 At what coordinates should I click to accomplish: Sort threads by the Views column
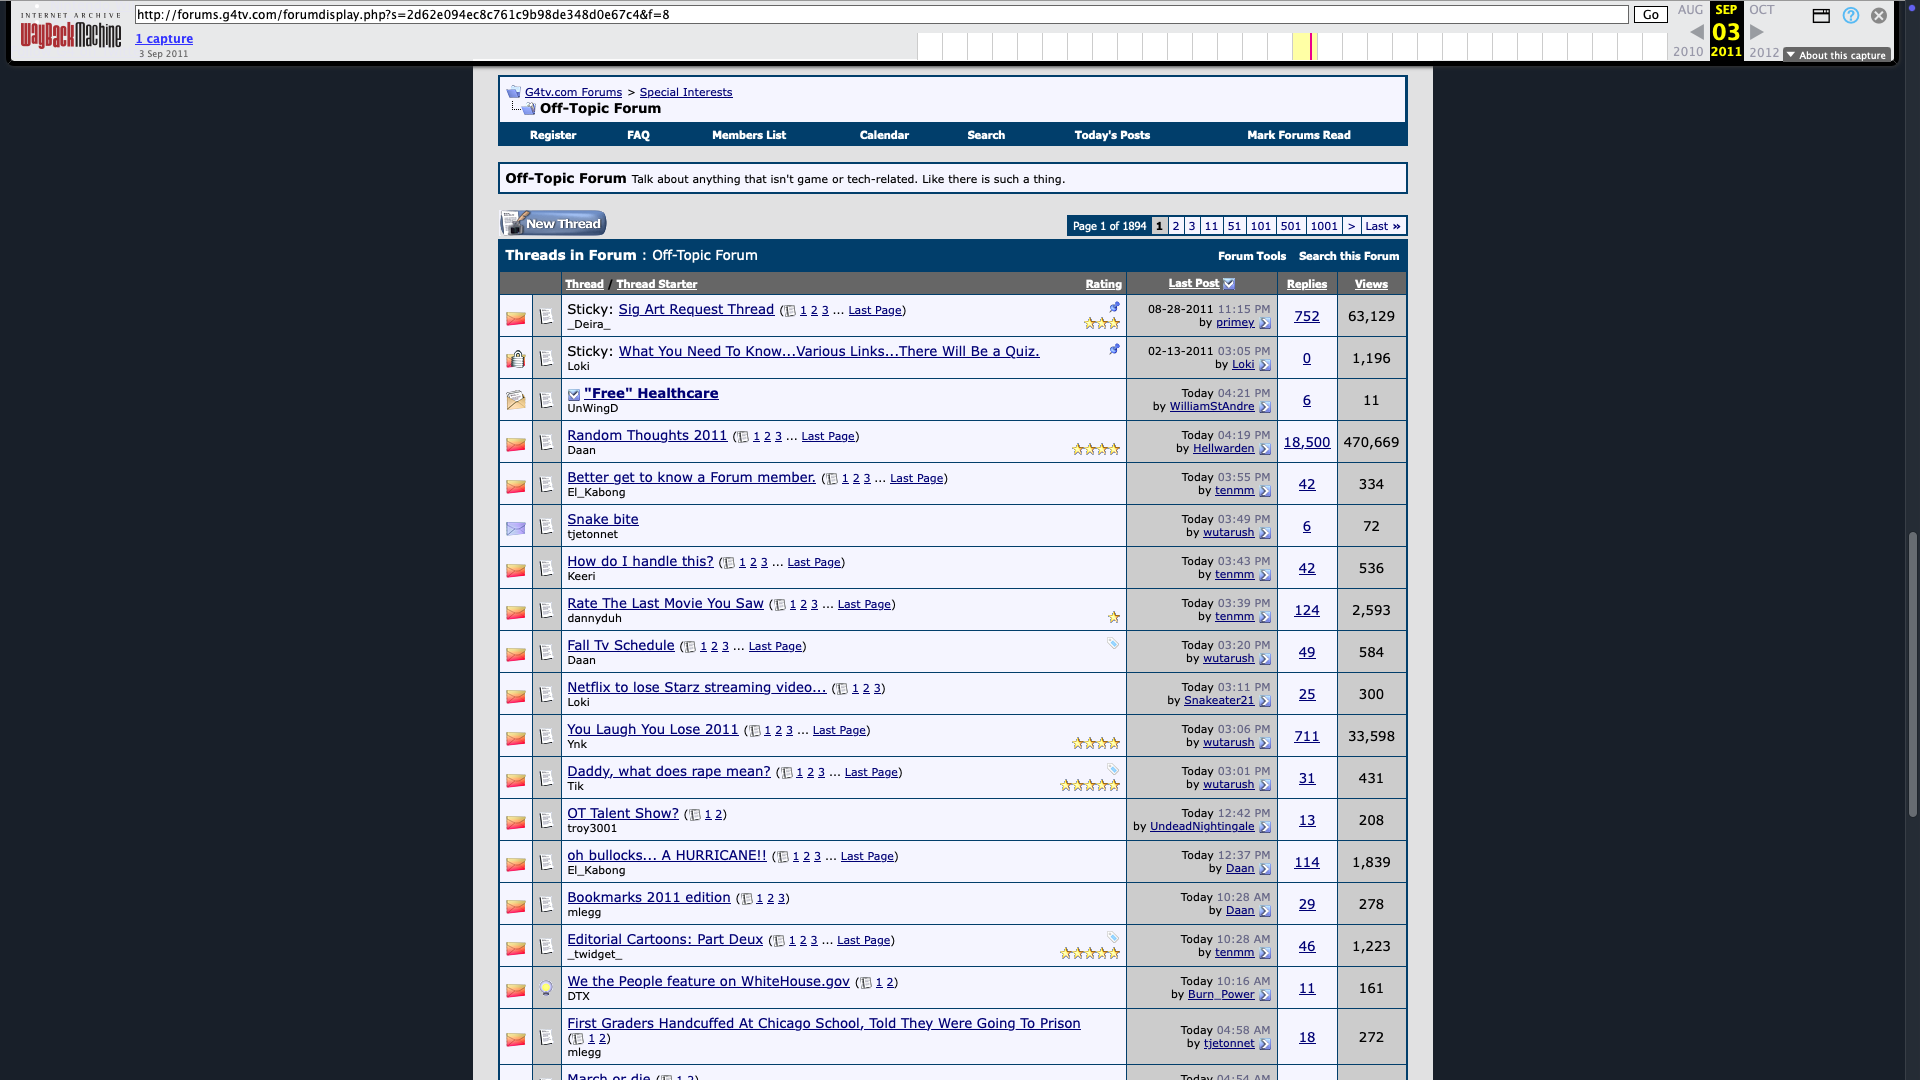pos(1371,284)
